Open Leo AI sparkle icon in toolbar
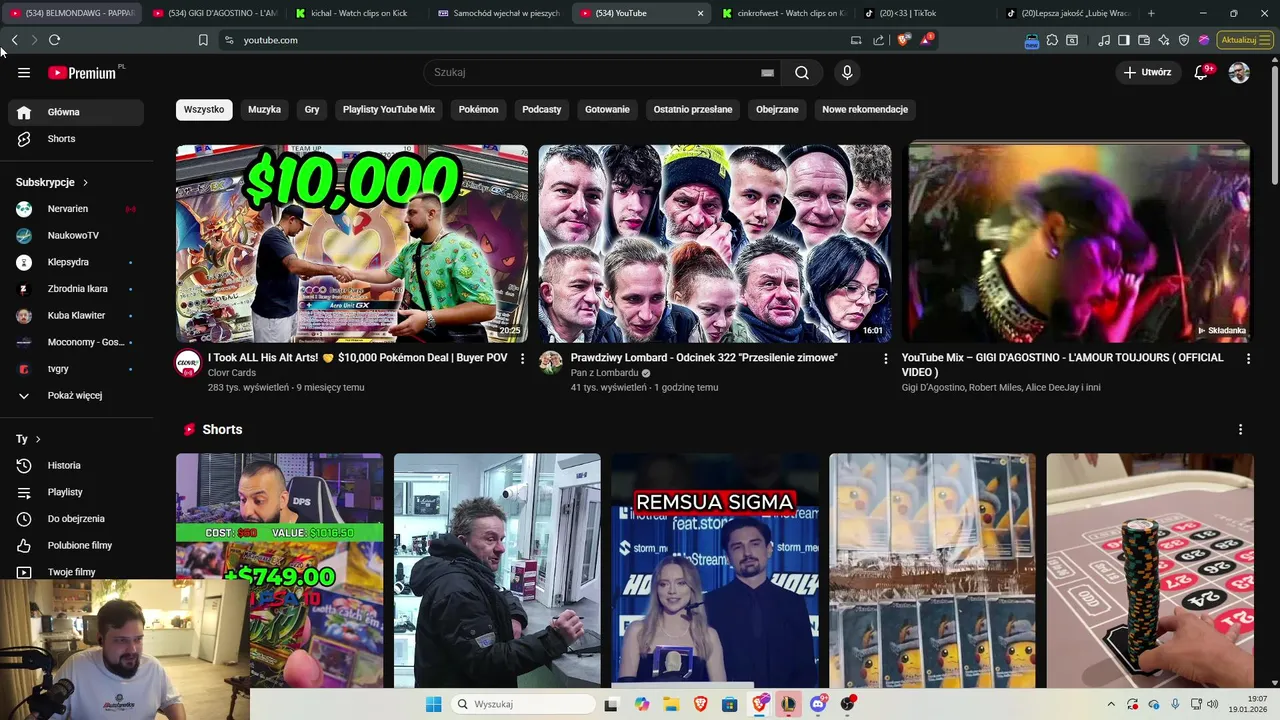 coord(1163,40)
